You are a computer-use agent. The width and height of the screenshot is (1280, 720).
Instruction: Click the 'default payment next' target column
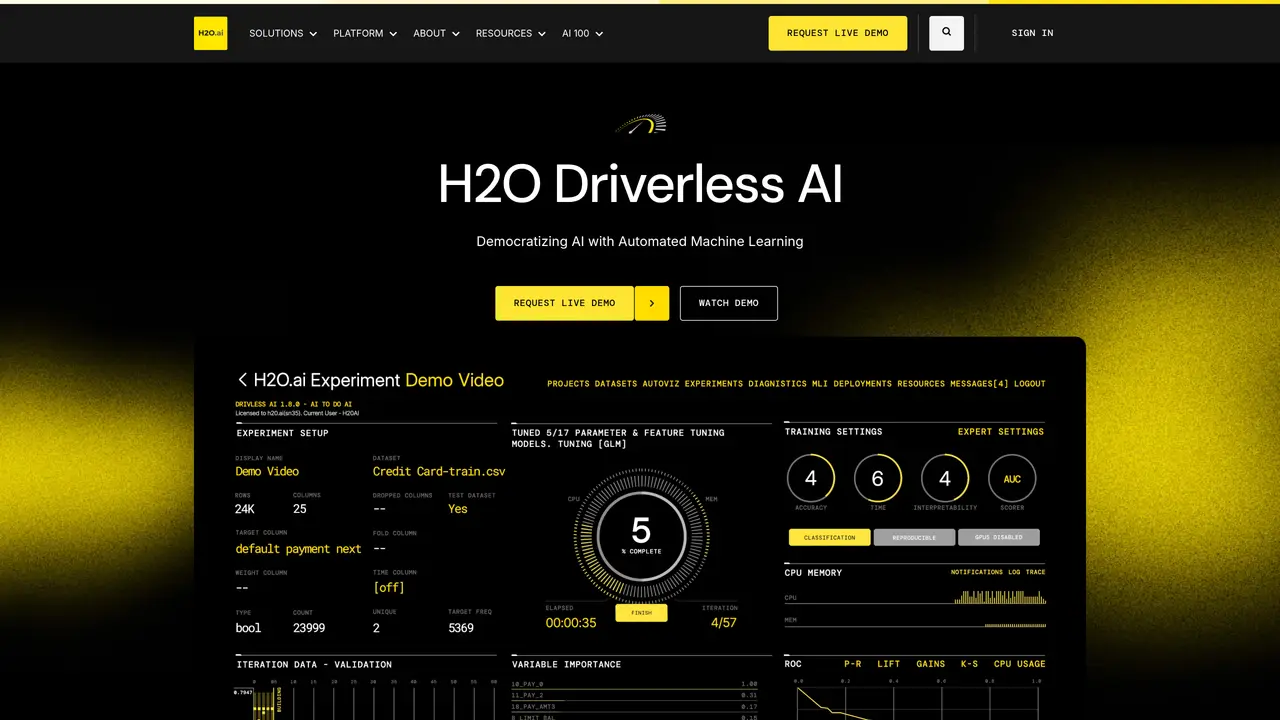(298, 549)
